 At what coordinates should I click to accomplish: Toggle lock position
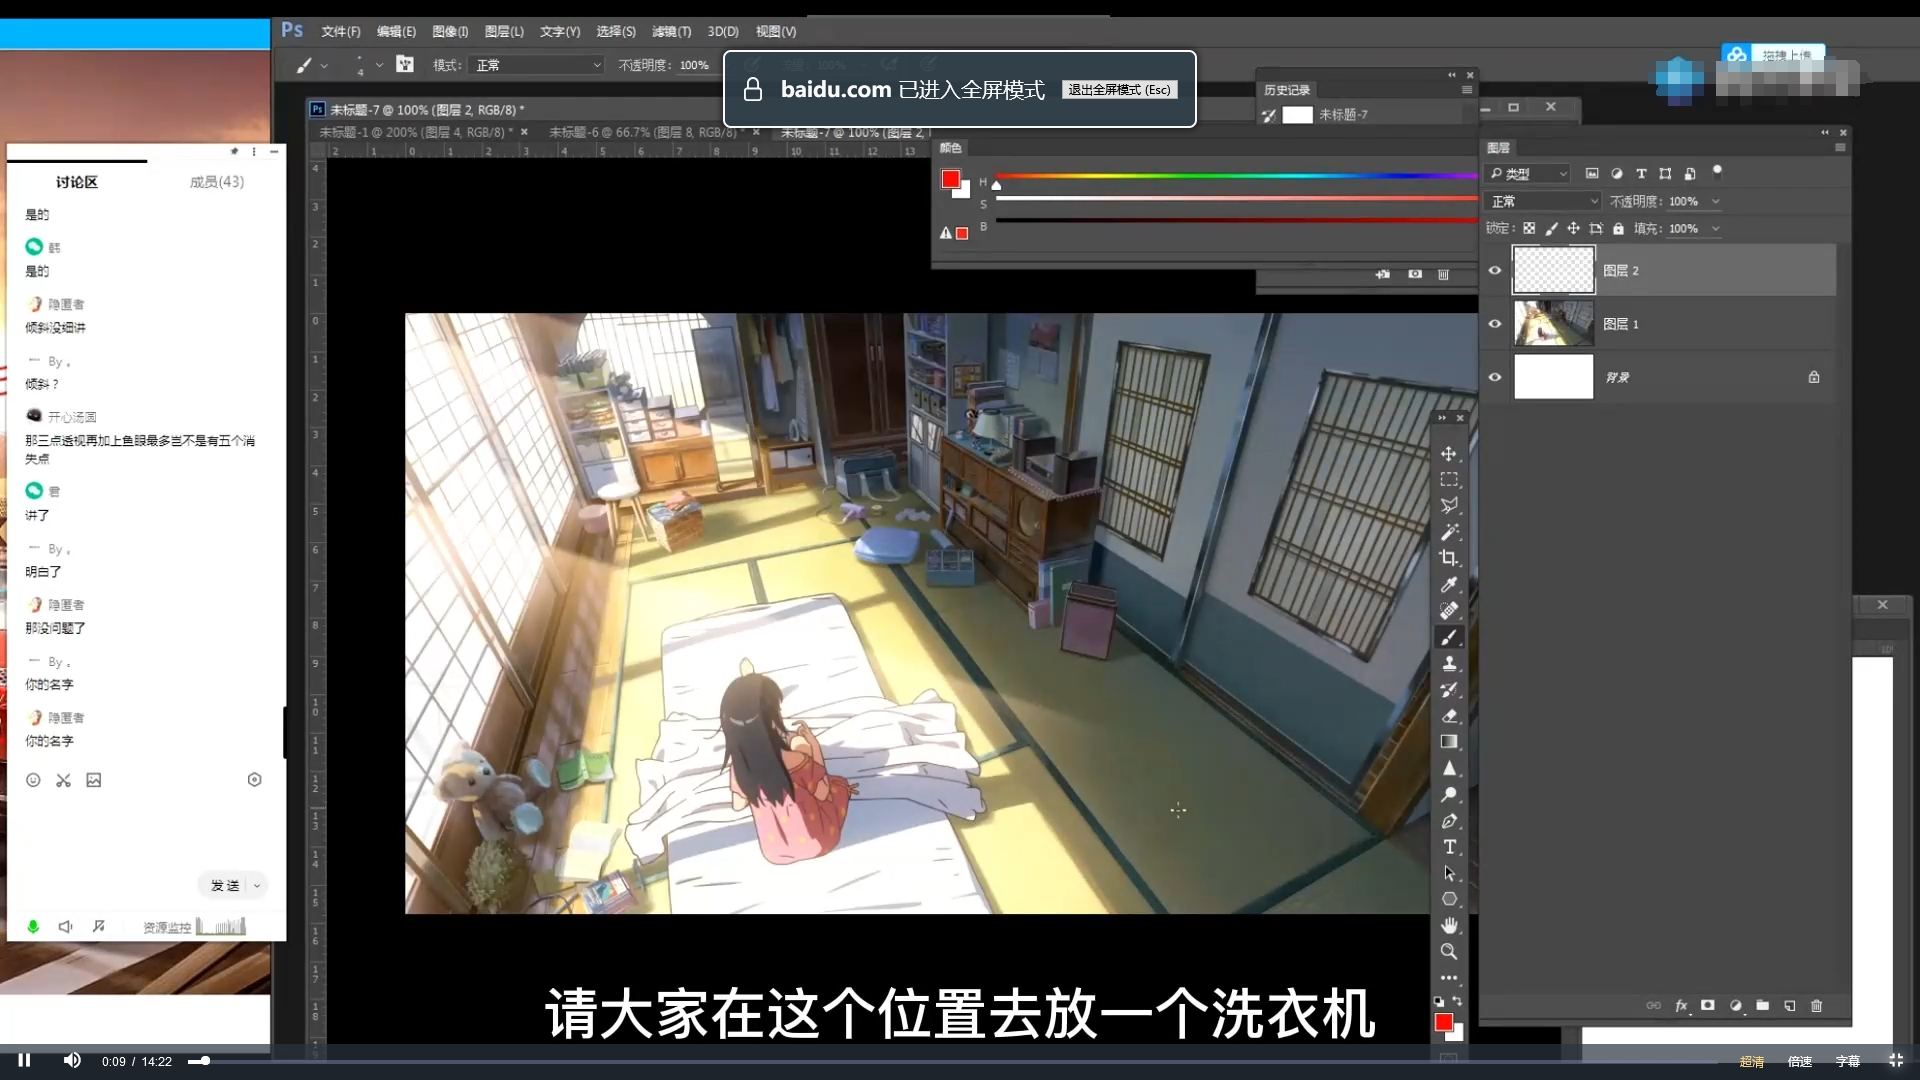click(x=1573, y=229)
